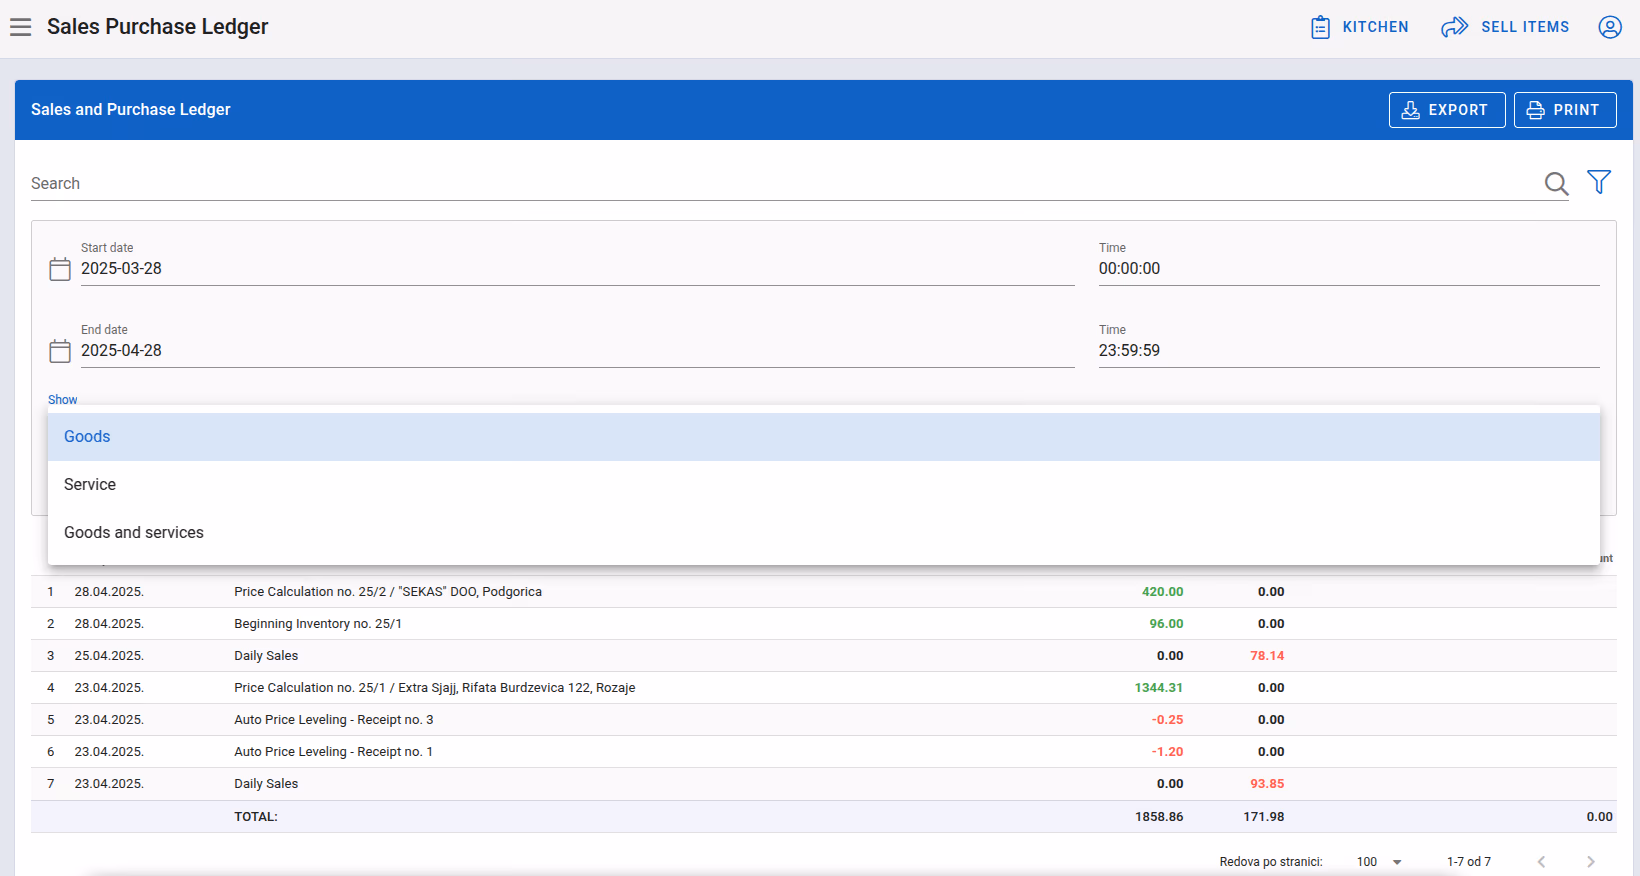Go to next page arrow
The width and height of the screenshot is (1640, 876).
point(1591,862)
